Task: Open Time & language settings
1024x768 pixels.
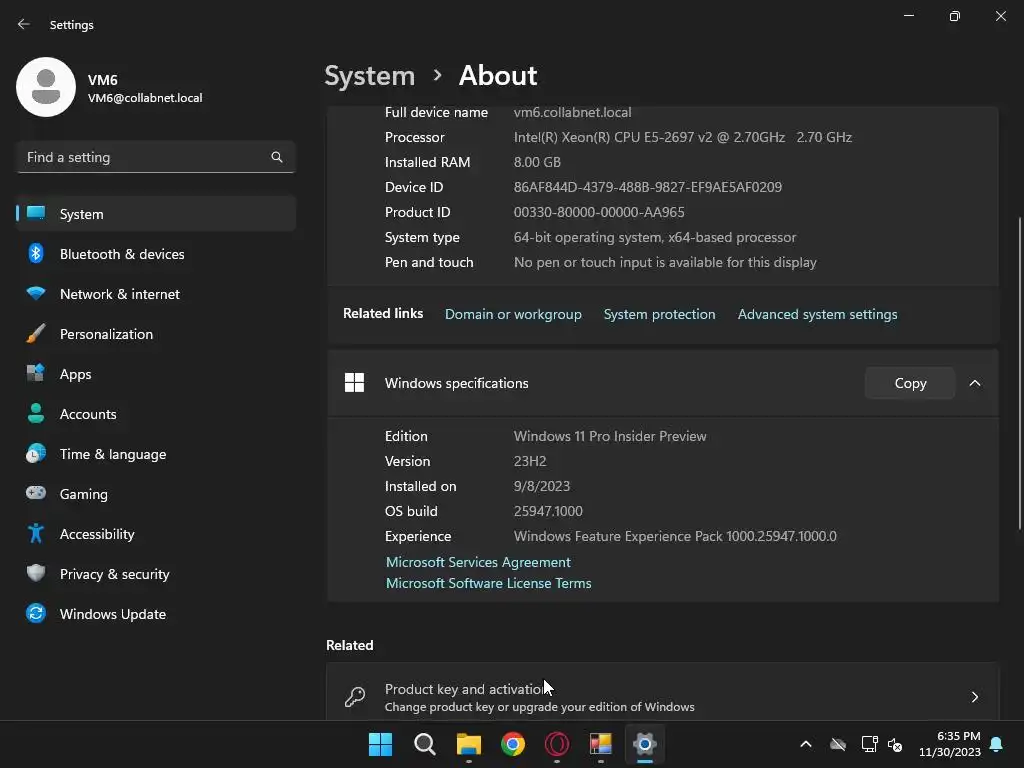Action: click(155, 454)
